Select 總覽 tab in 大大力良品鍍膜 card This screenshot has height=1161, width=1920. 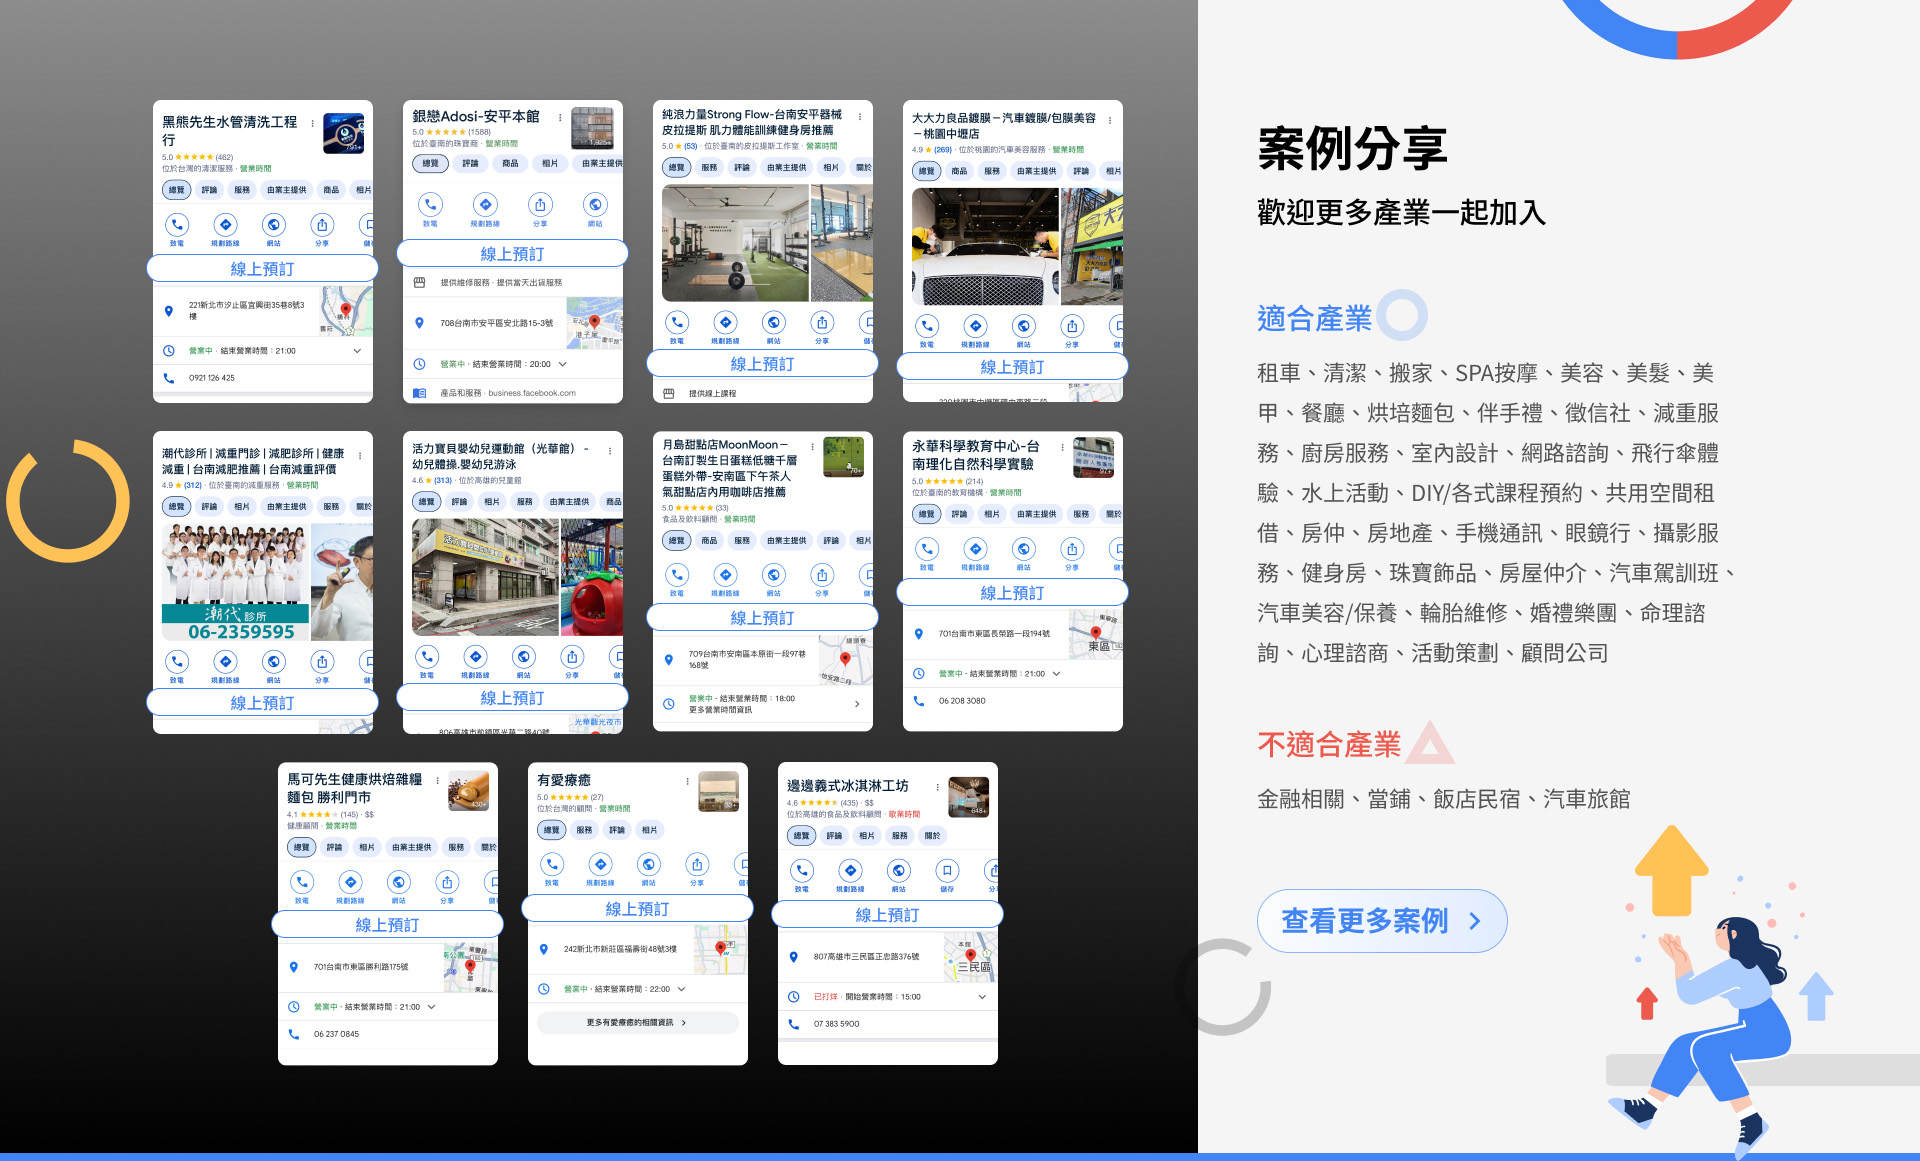(x=927, y=171)
